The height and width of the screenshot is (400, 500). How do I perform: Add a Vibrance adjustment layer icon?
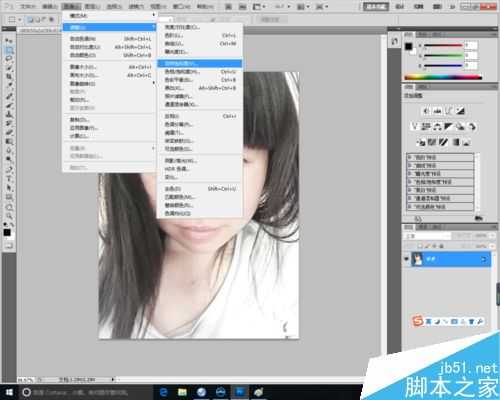point(415,126)
